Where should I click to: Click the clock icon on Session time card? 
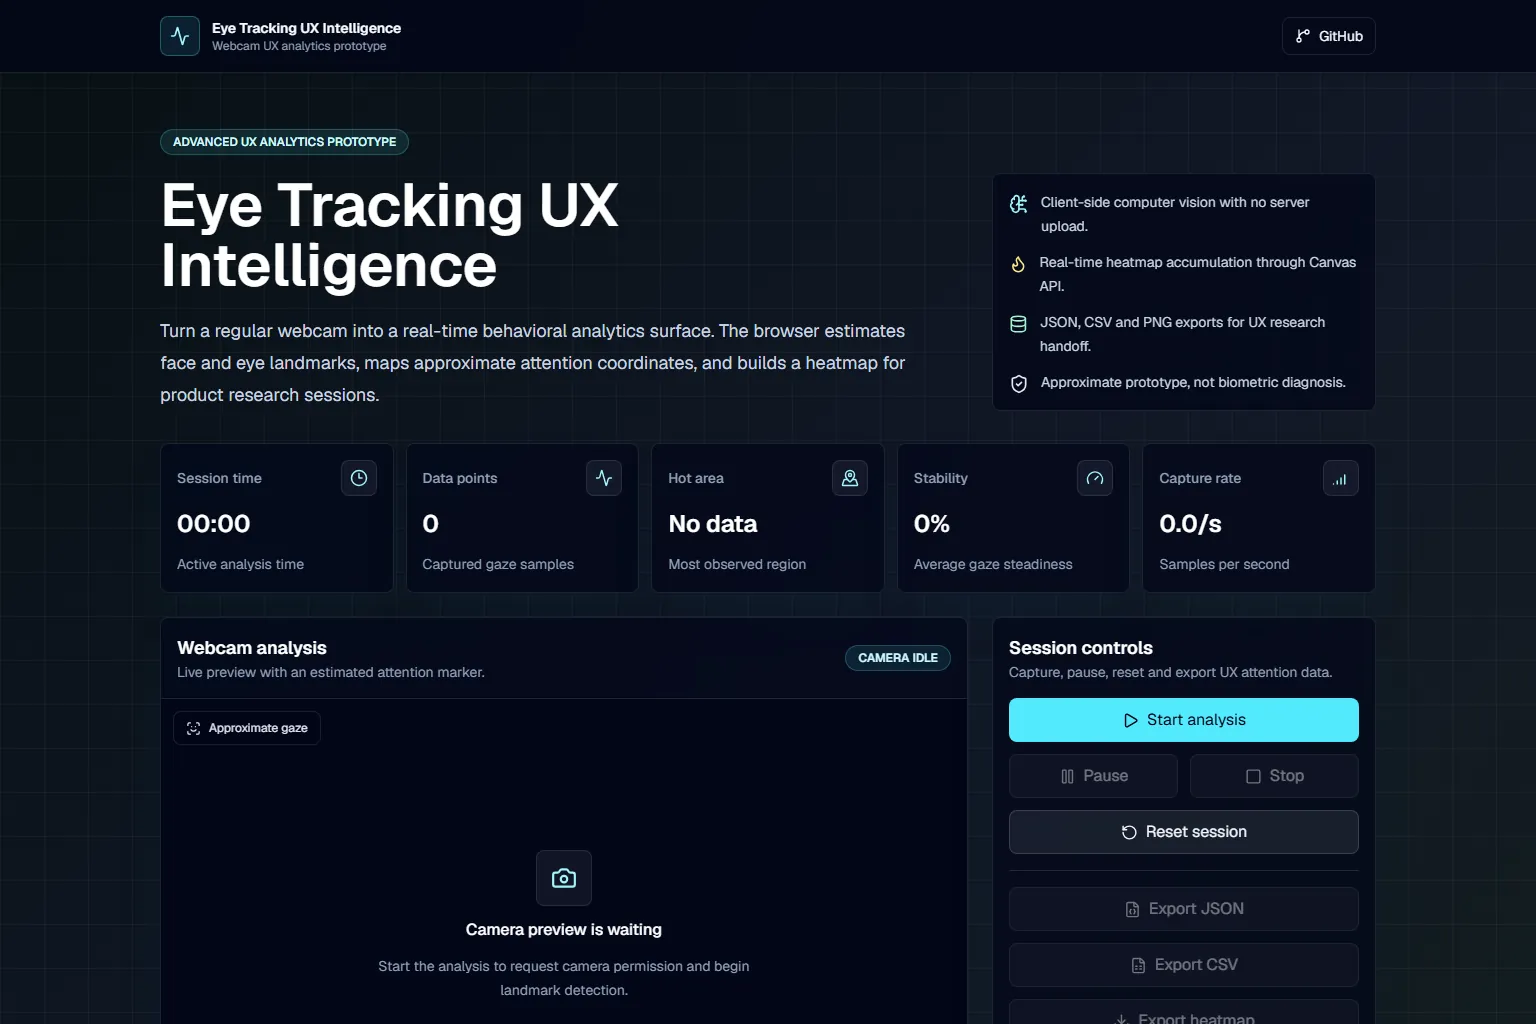coord(359,478)
